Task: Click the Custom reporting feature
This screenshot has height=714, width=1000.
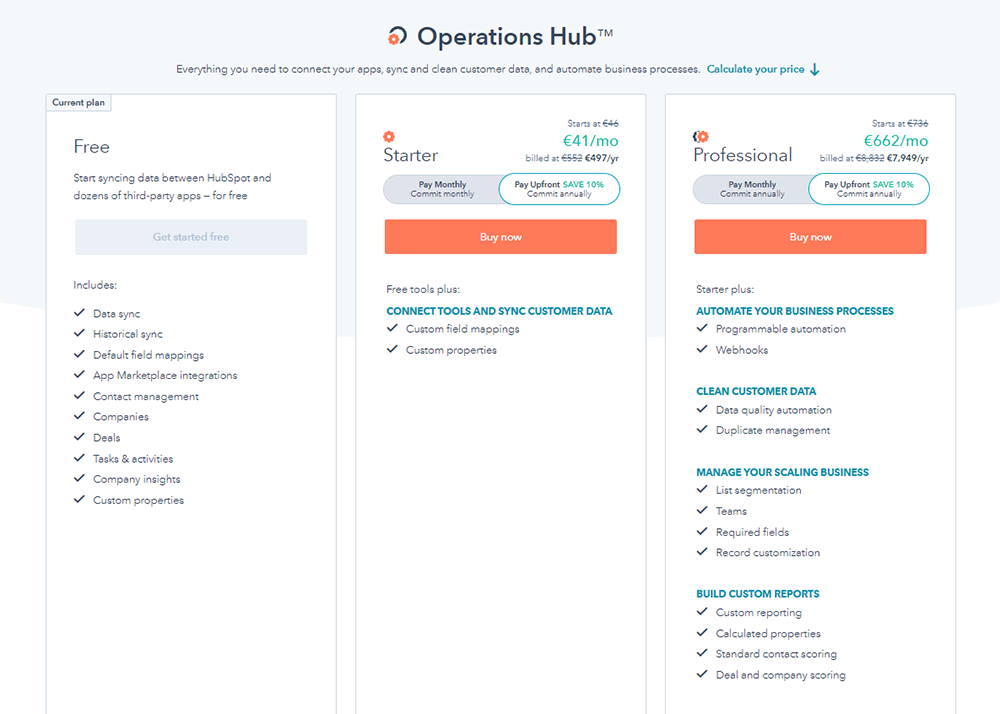Action: tap(758, 613)
